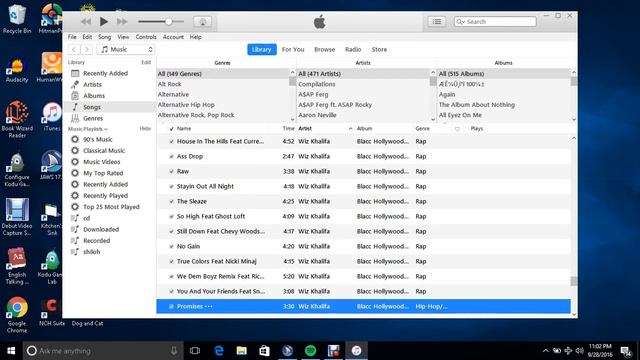Open the File menu

pos(72,37)
